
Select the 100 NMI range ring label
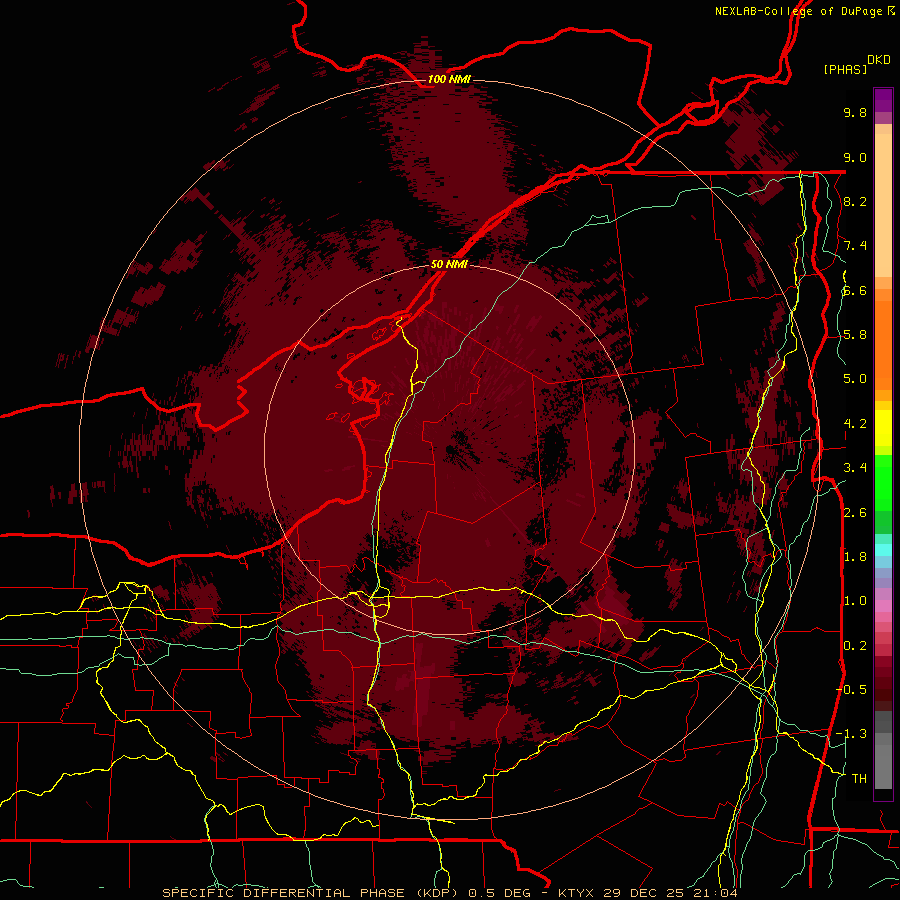(x=449, y=79)
